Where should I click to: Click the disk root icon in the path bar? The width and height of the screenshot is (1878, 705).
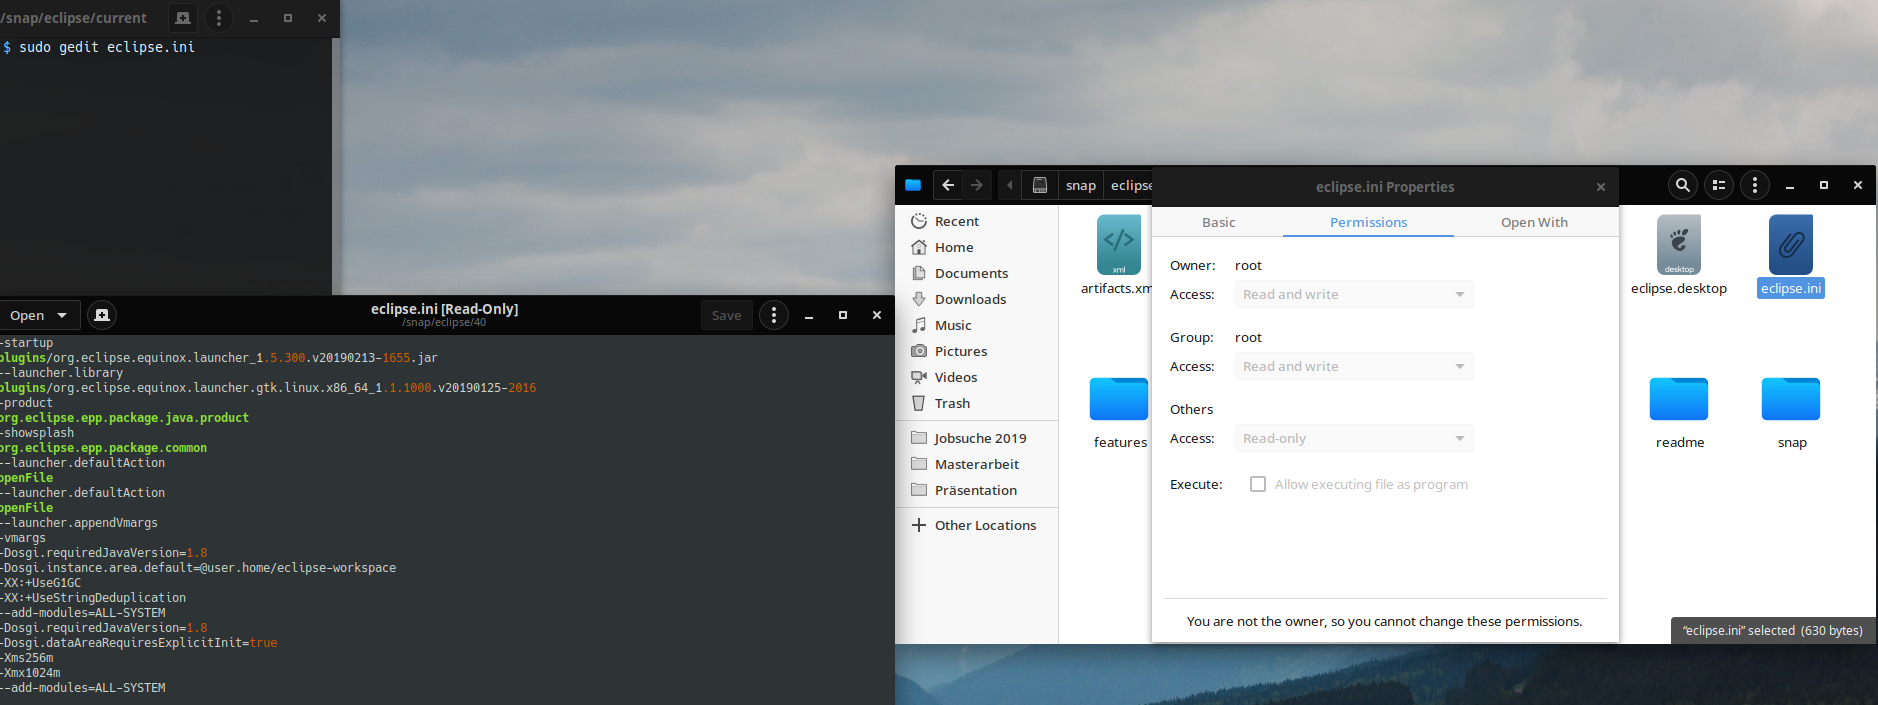tap(1040, 185)
